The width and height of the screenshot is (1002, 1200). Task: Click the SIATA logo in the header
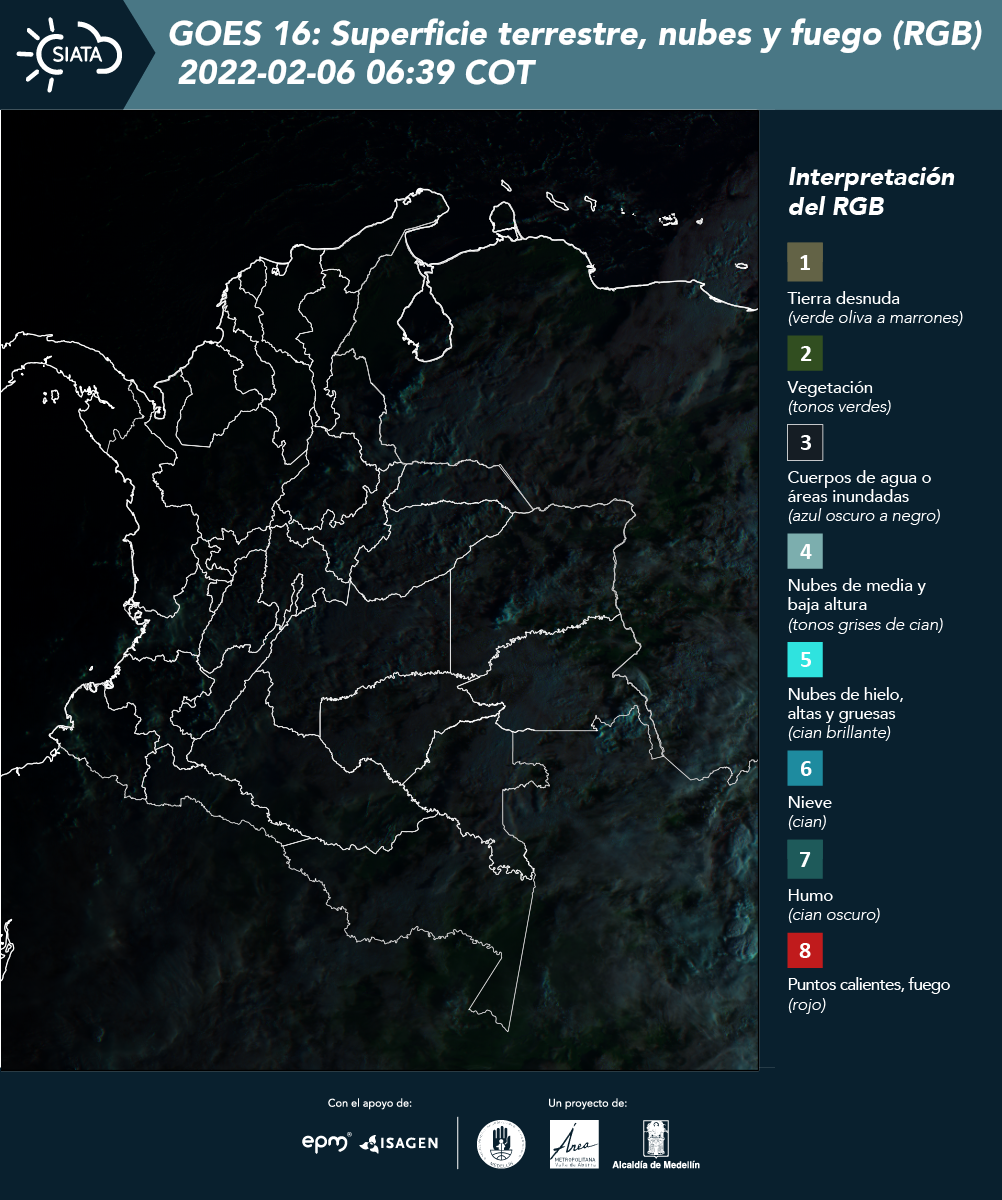click(x=70, y=54)
